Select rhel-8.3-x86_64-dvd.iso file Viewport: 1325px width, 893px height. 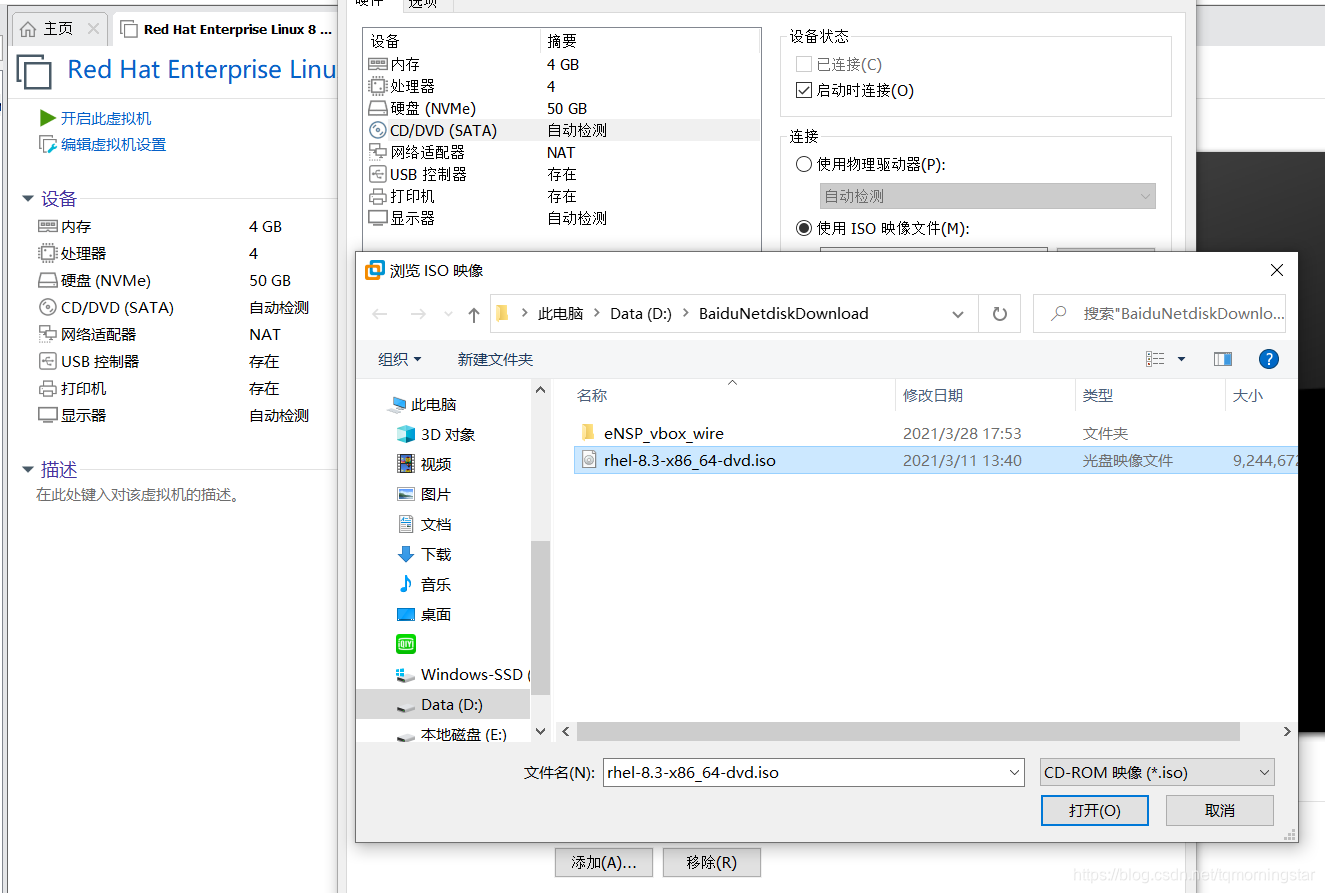tap(690, 460)
